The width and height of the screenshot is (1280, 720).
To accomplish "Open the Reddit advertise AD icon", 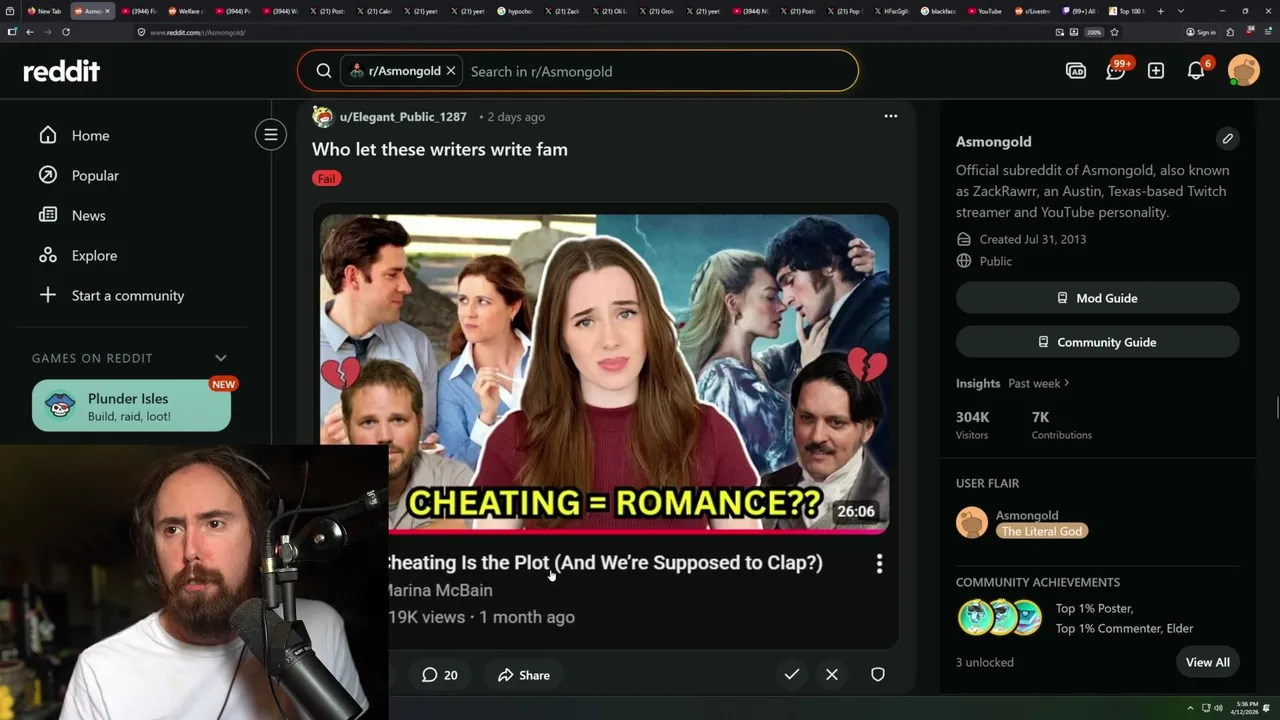I will pos(1076,71).
